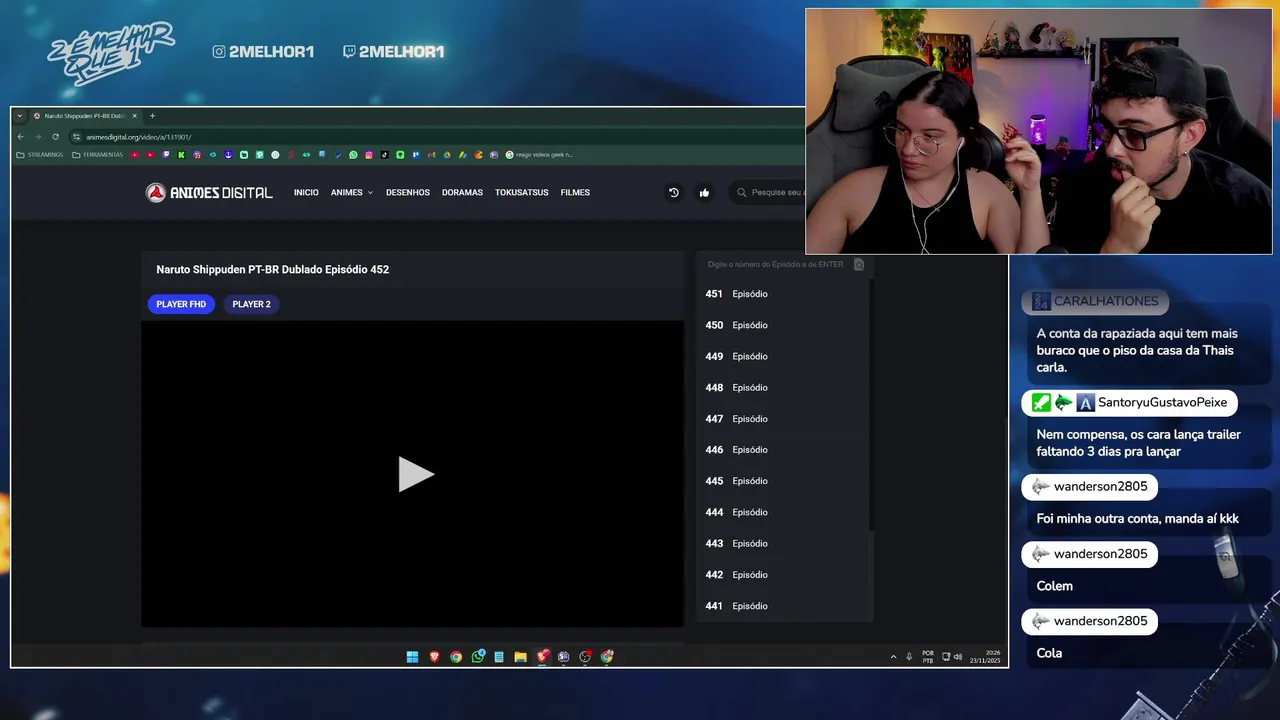Image resolution: width=1280 pixels, height=720 pixels.
Task: Switch to PLAYER 2 source
Action: pyautogui.click(x=251, y=304)
